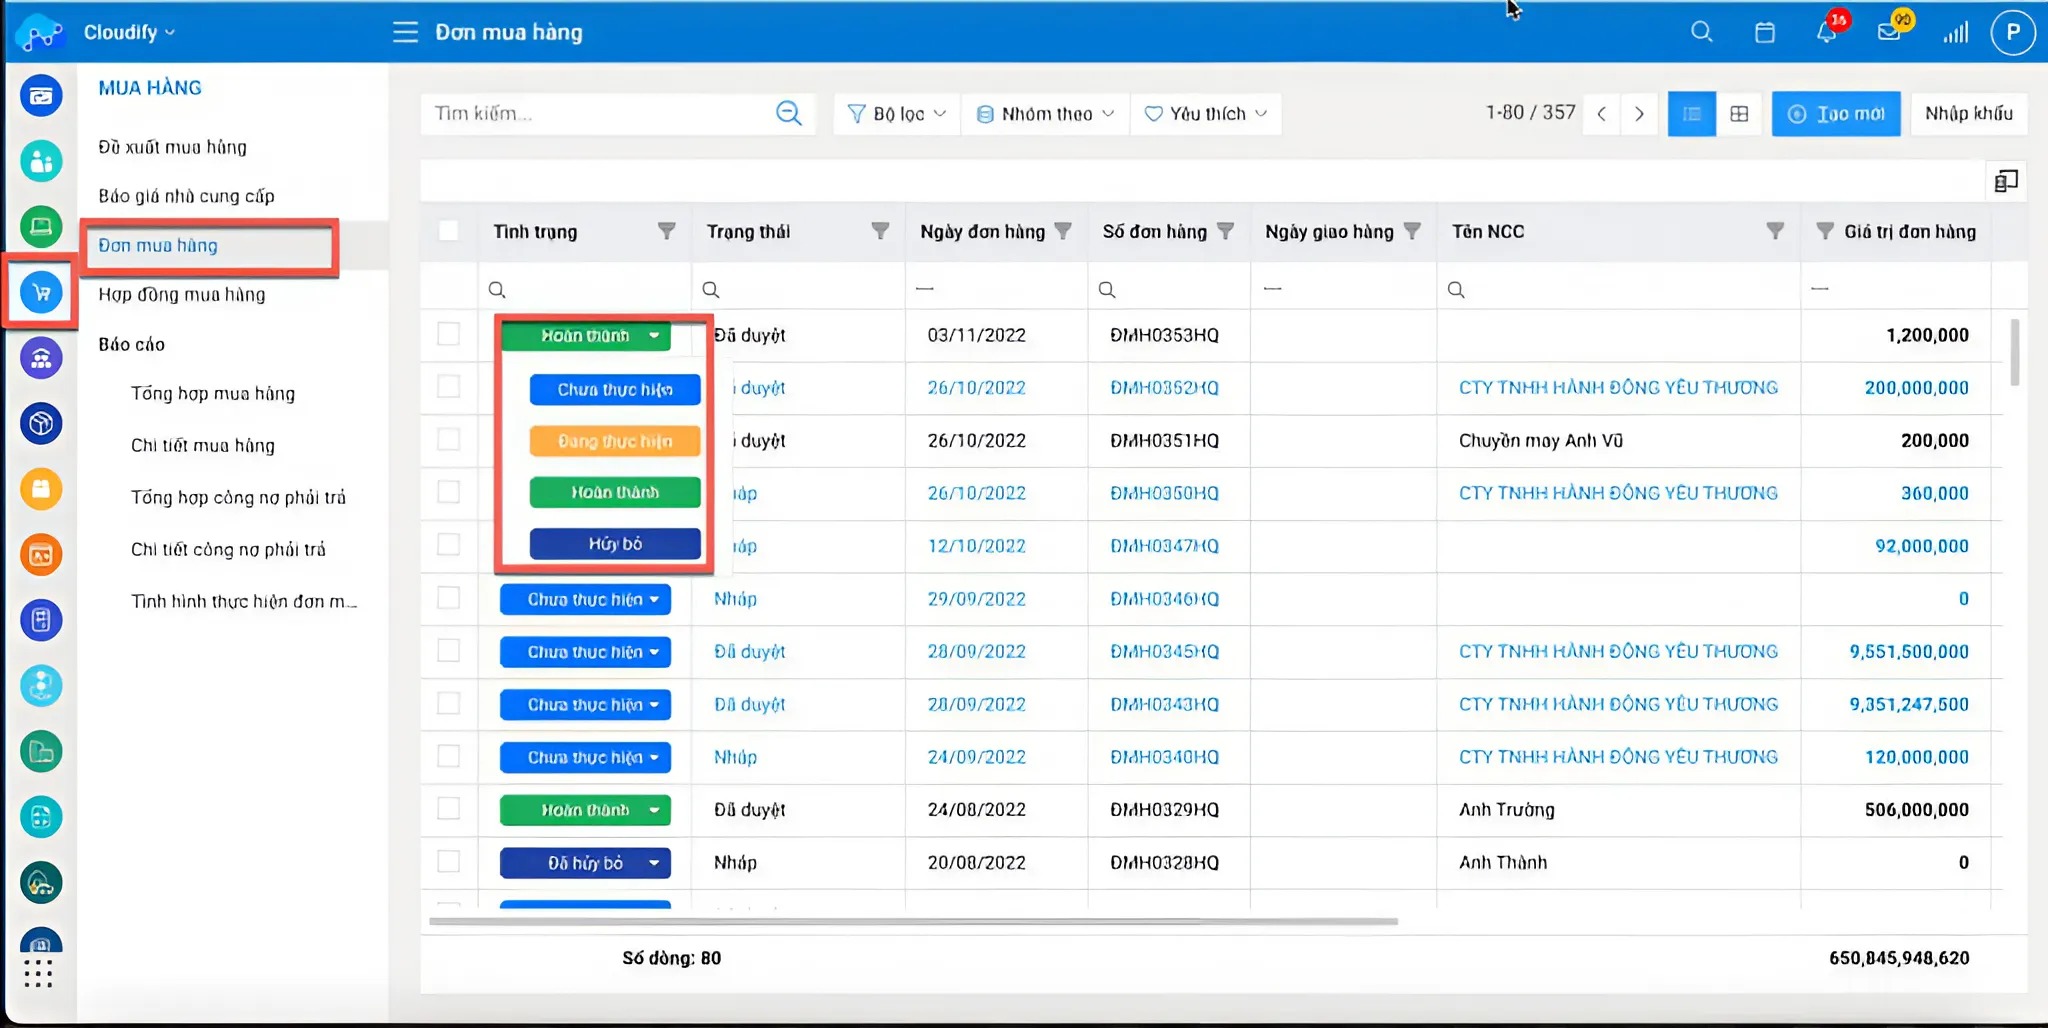Open Hợp đồng mua hàng menu item
Screen dimensions: 2048x1028
pyautogui.click(x=181, y=295)
